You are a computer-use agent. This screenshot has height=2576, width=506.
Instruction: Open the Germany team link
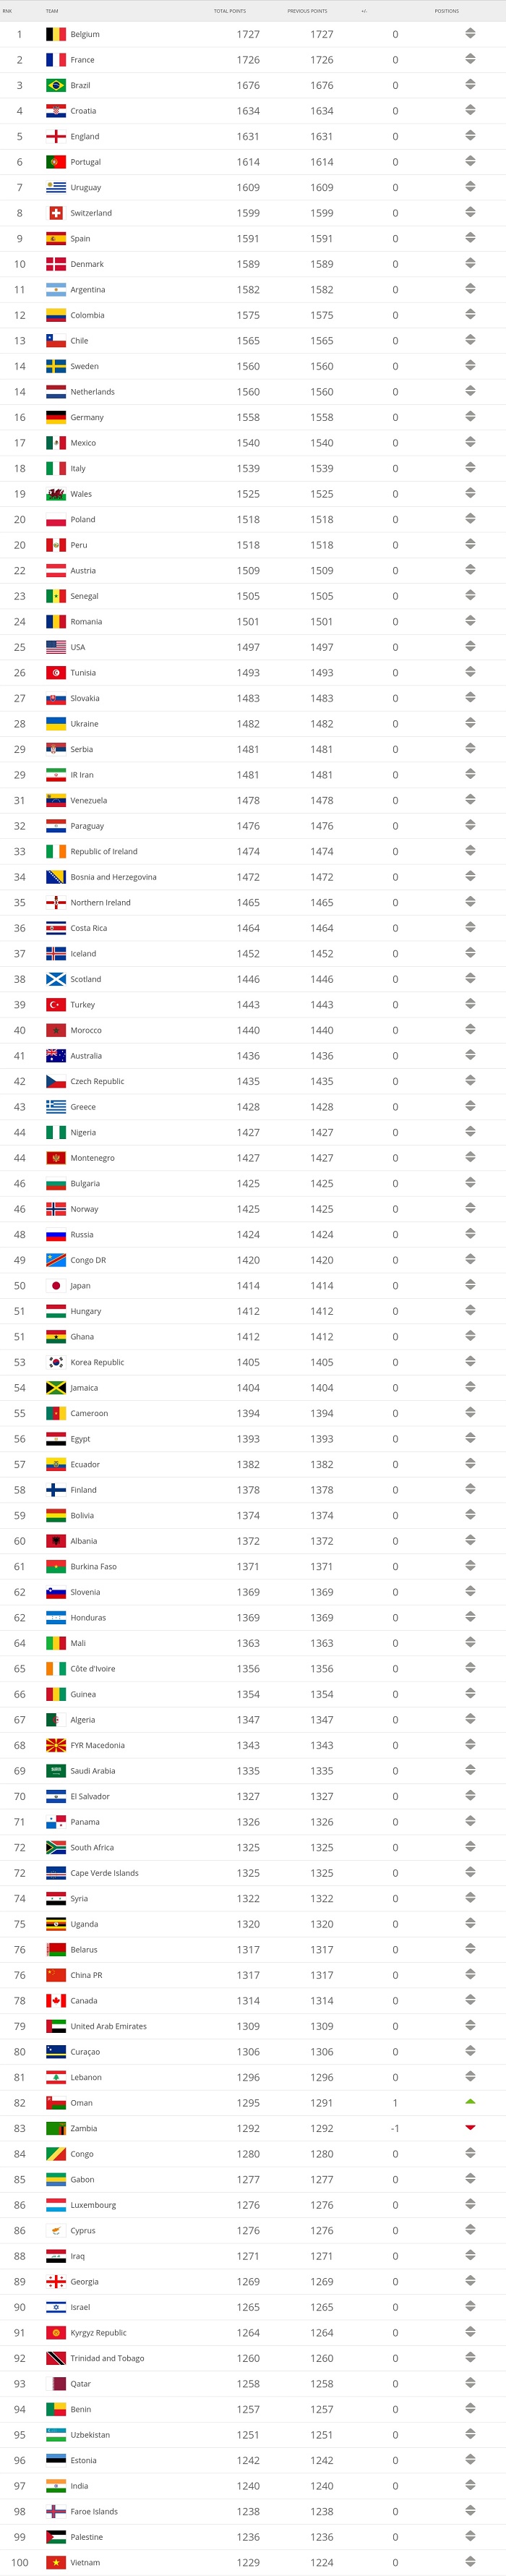[x=87, y=417]
